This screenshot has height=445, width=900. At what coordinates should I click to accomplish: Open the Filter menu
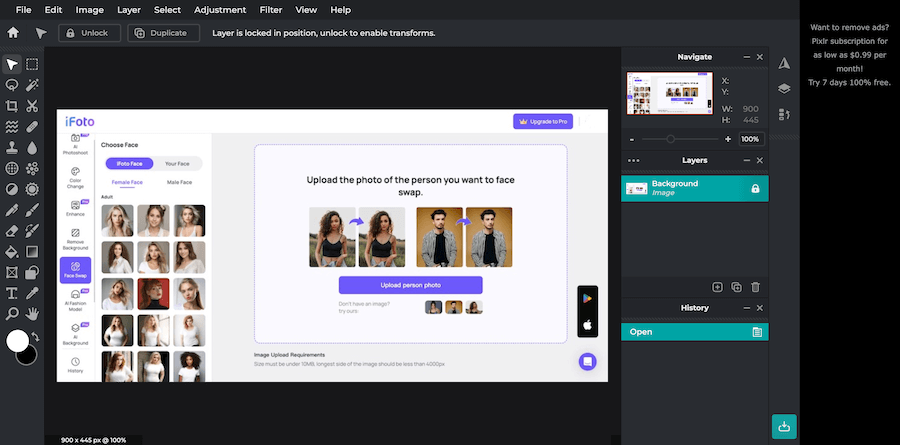click(x=271, y=10)
